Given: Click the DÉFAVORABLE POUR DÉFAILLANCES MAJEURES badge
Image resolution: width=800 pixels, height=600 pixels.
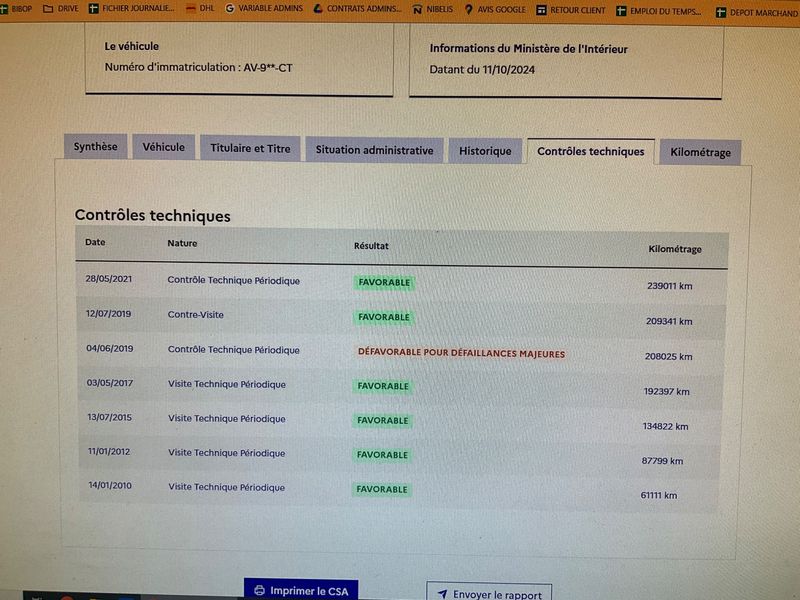Looking at the screenshot, I should (x=461, y=353).
